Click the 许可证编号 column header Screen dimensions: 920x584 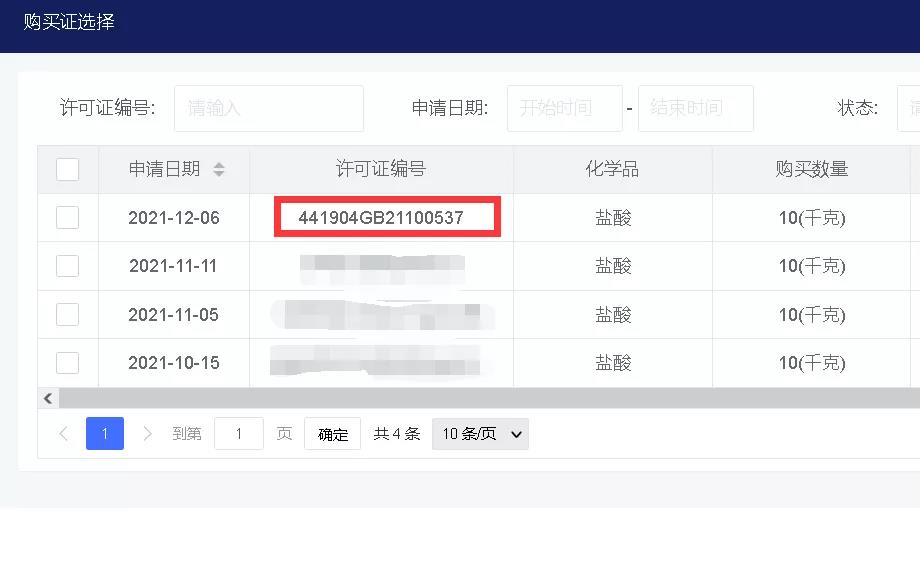click(381, 170)
